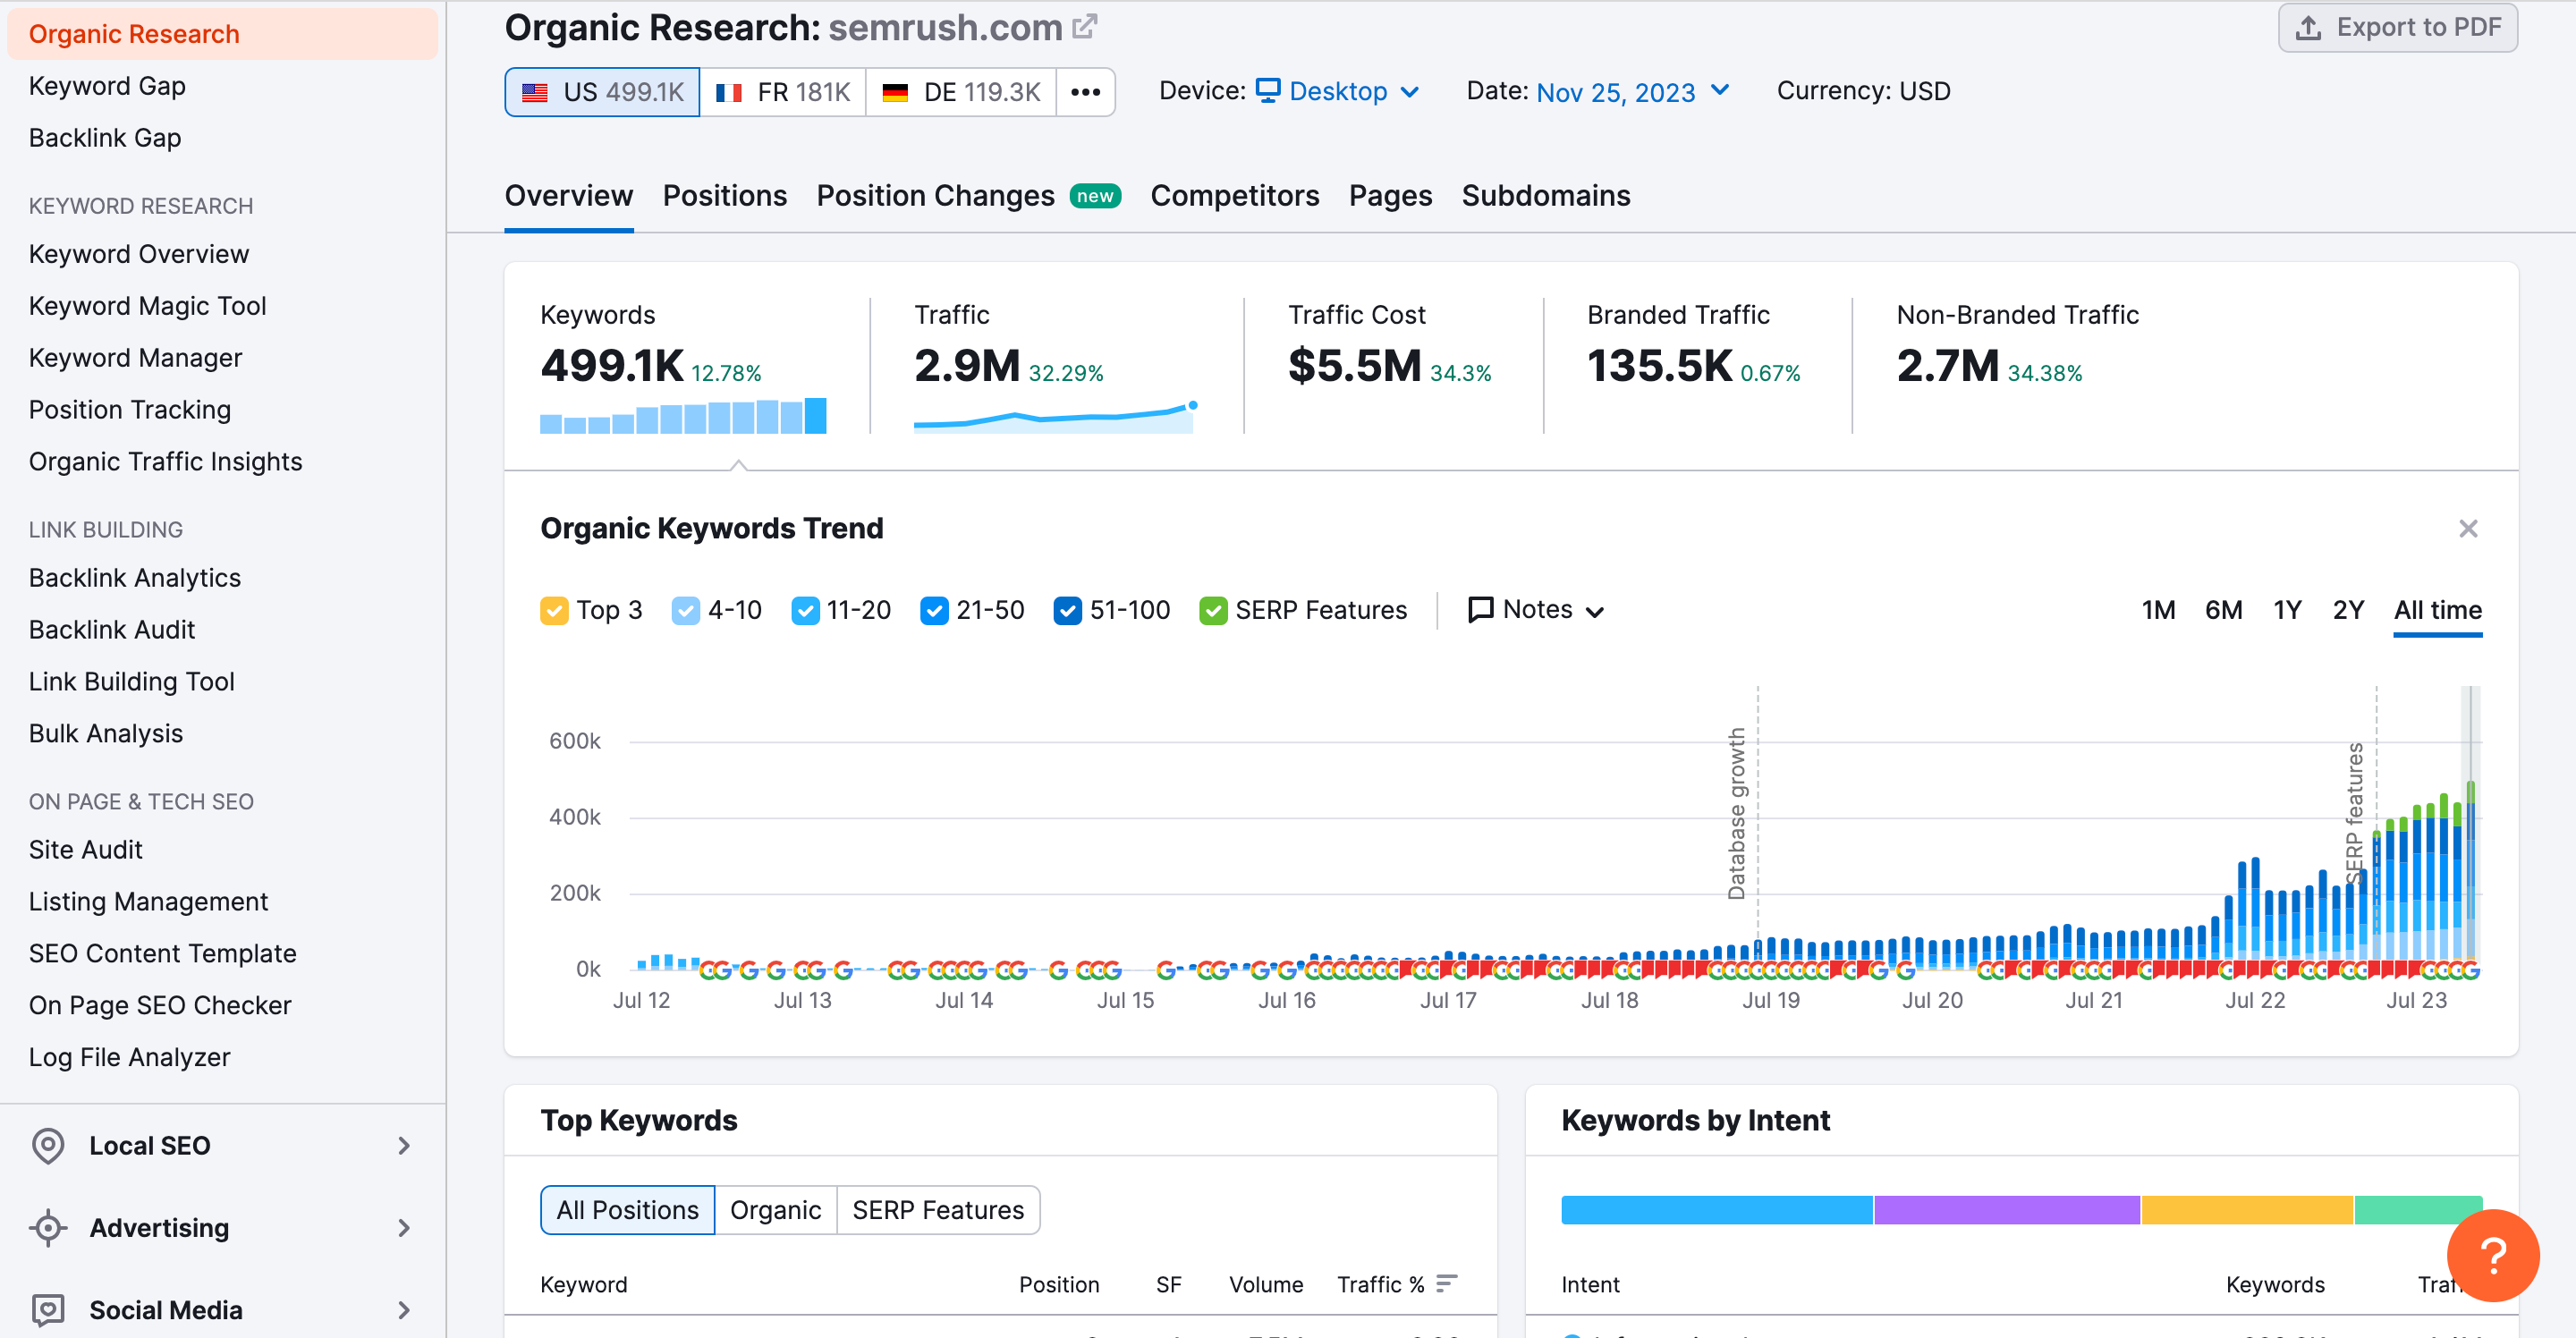Select the All Positions keyword filter
This screenshot has width=2576, height=1338.
click(627, 1210)
